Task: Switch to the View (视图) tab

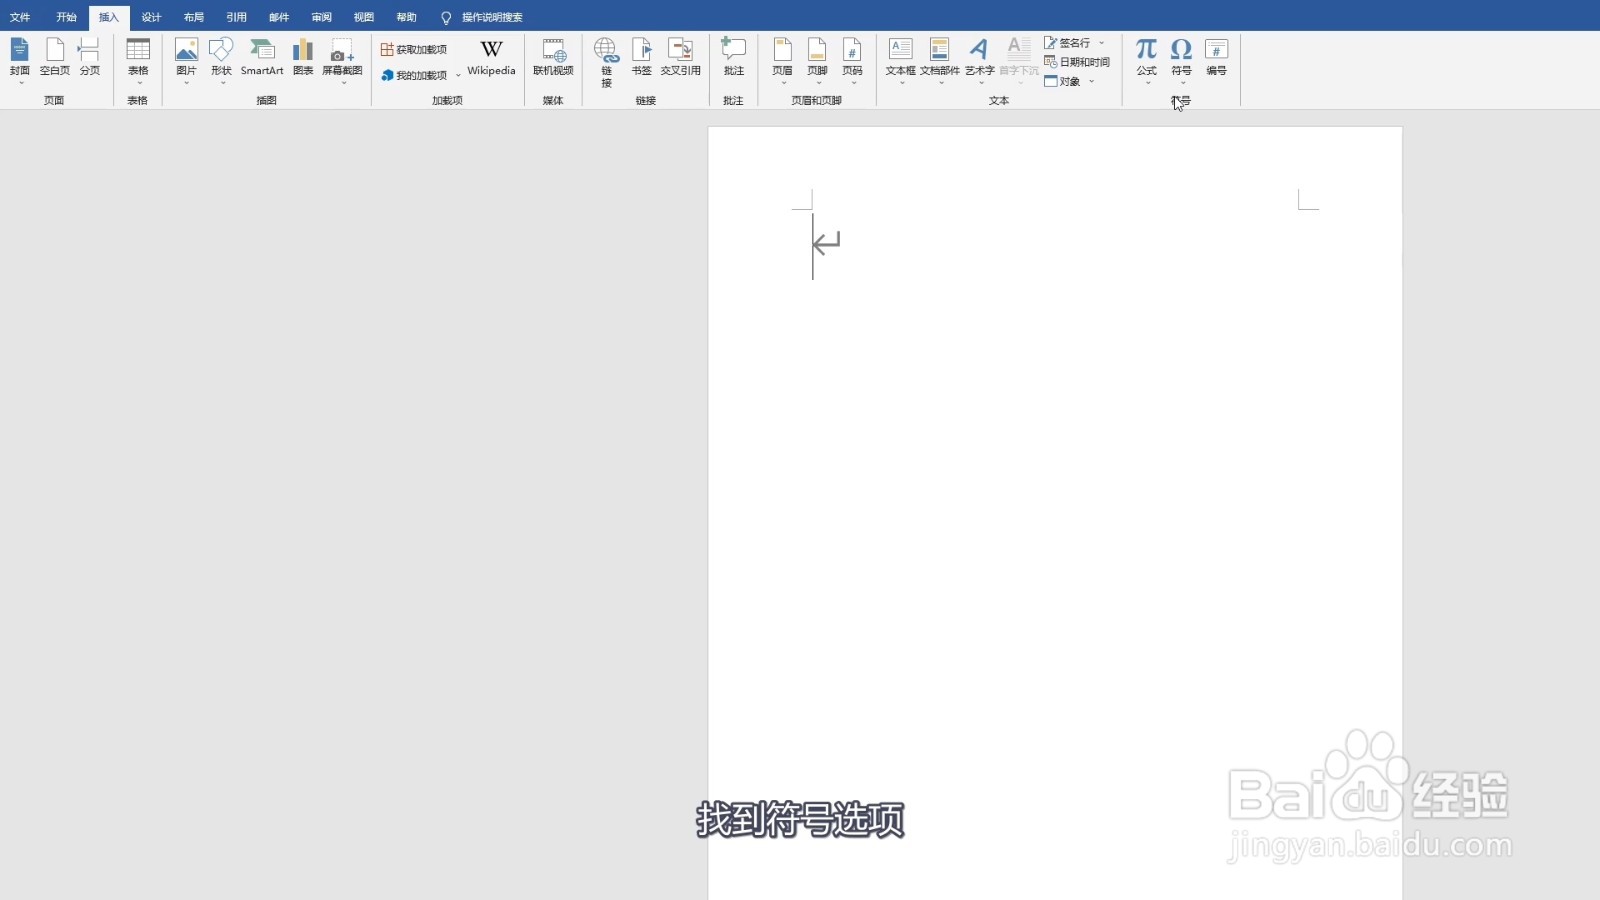Action: click(x=364, y=17)
